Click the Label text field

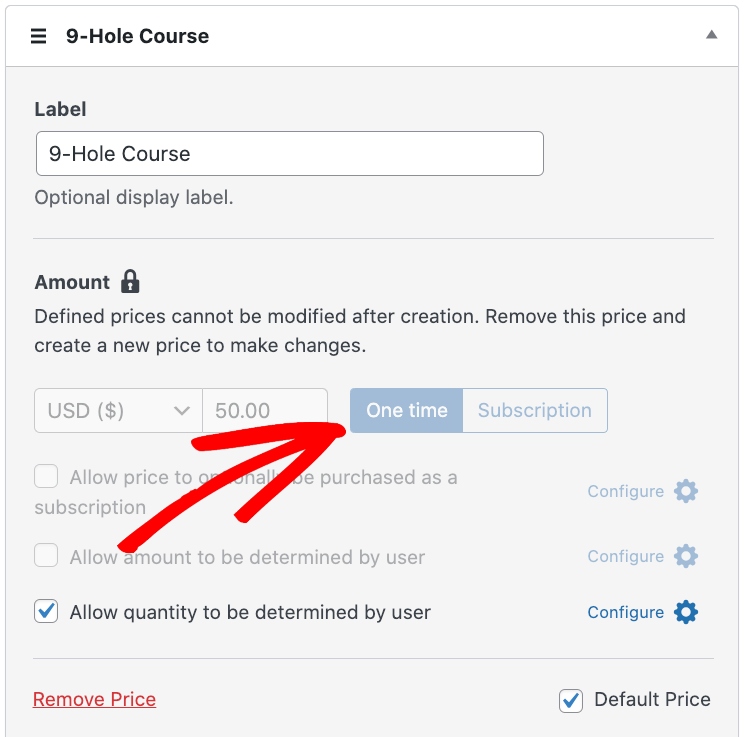tap(289, 154)
